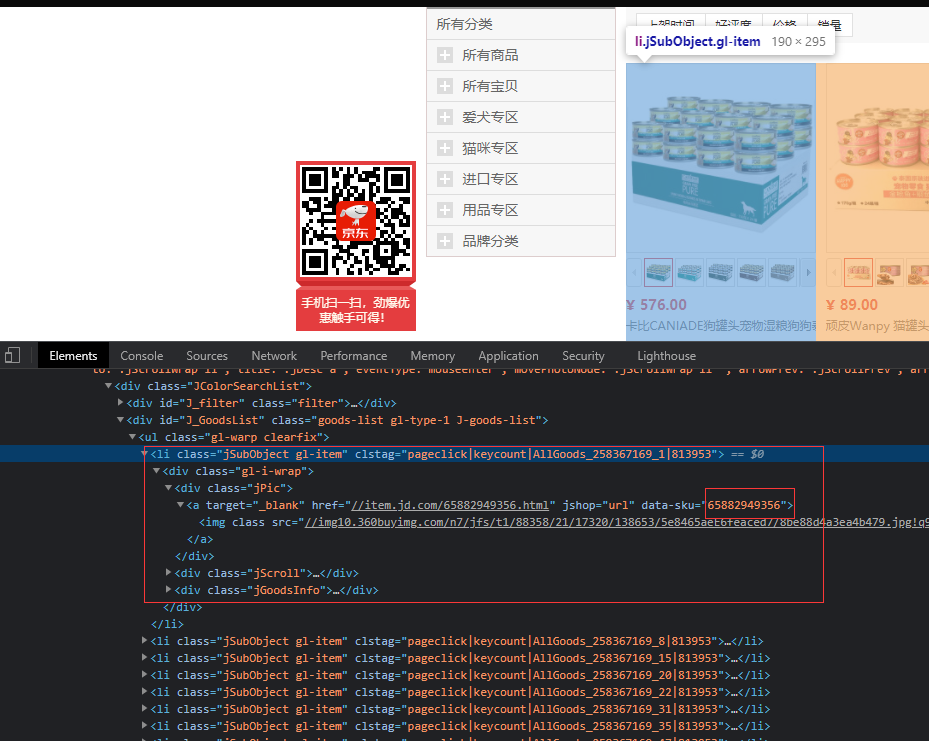Click the 猫咪专区 category link
Screen dimensions: 929x741
tap(490, 148)
